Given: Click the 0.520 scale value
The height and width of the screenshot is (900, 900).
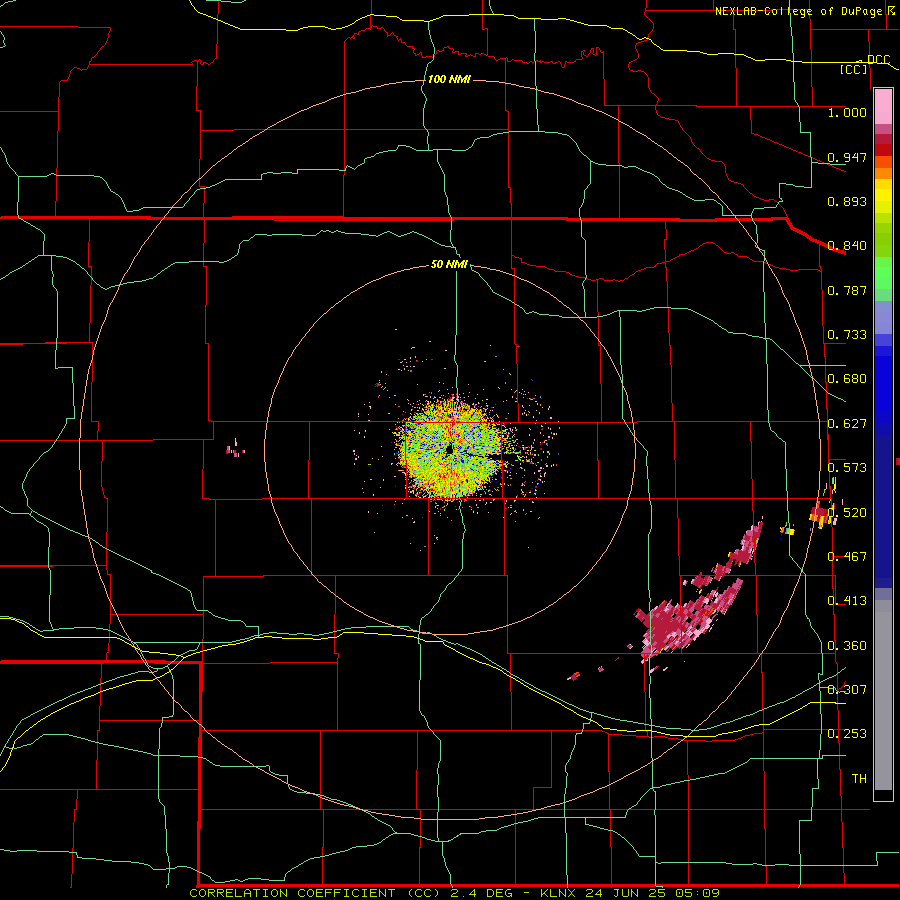Looking at the screenshot, I should click(848, 513).
